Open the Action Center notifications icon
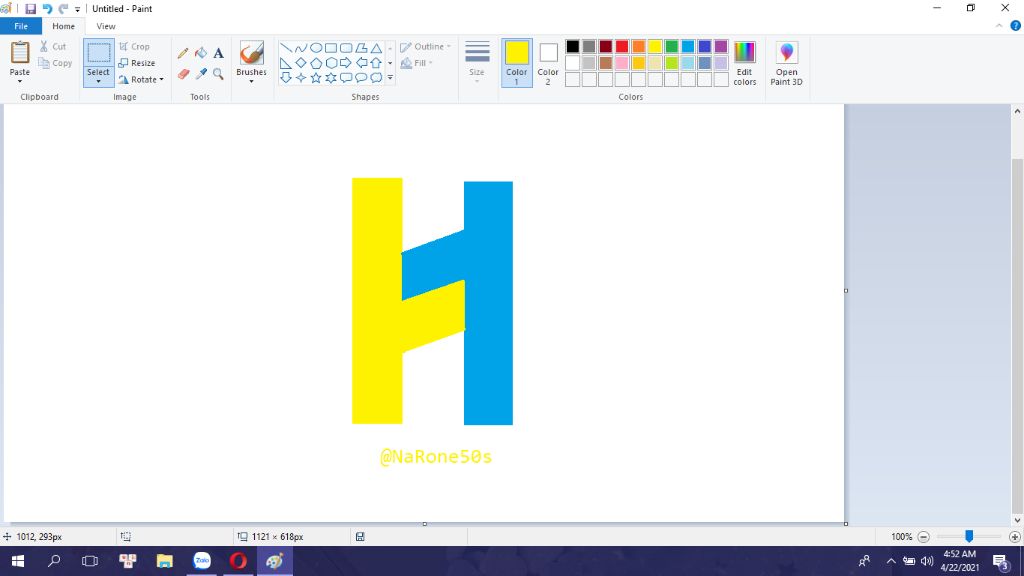Image resolution: width=1024 pixels, height=576 pixels. pos(1000,561)
